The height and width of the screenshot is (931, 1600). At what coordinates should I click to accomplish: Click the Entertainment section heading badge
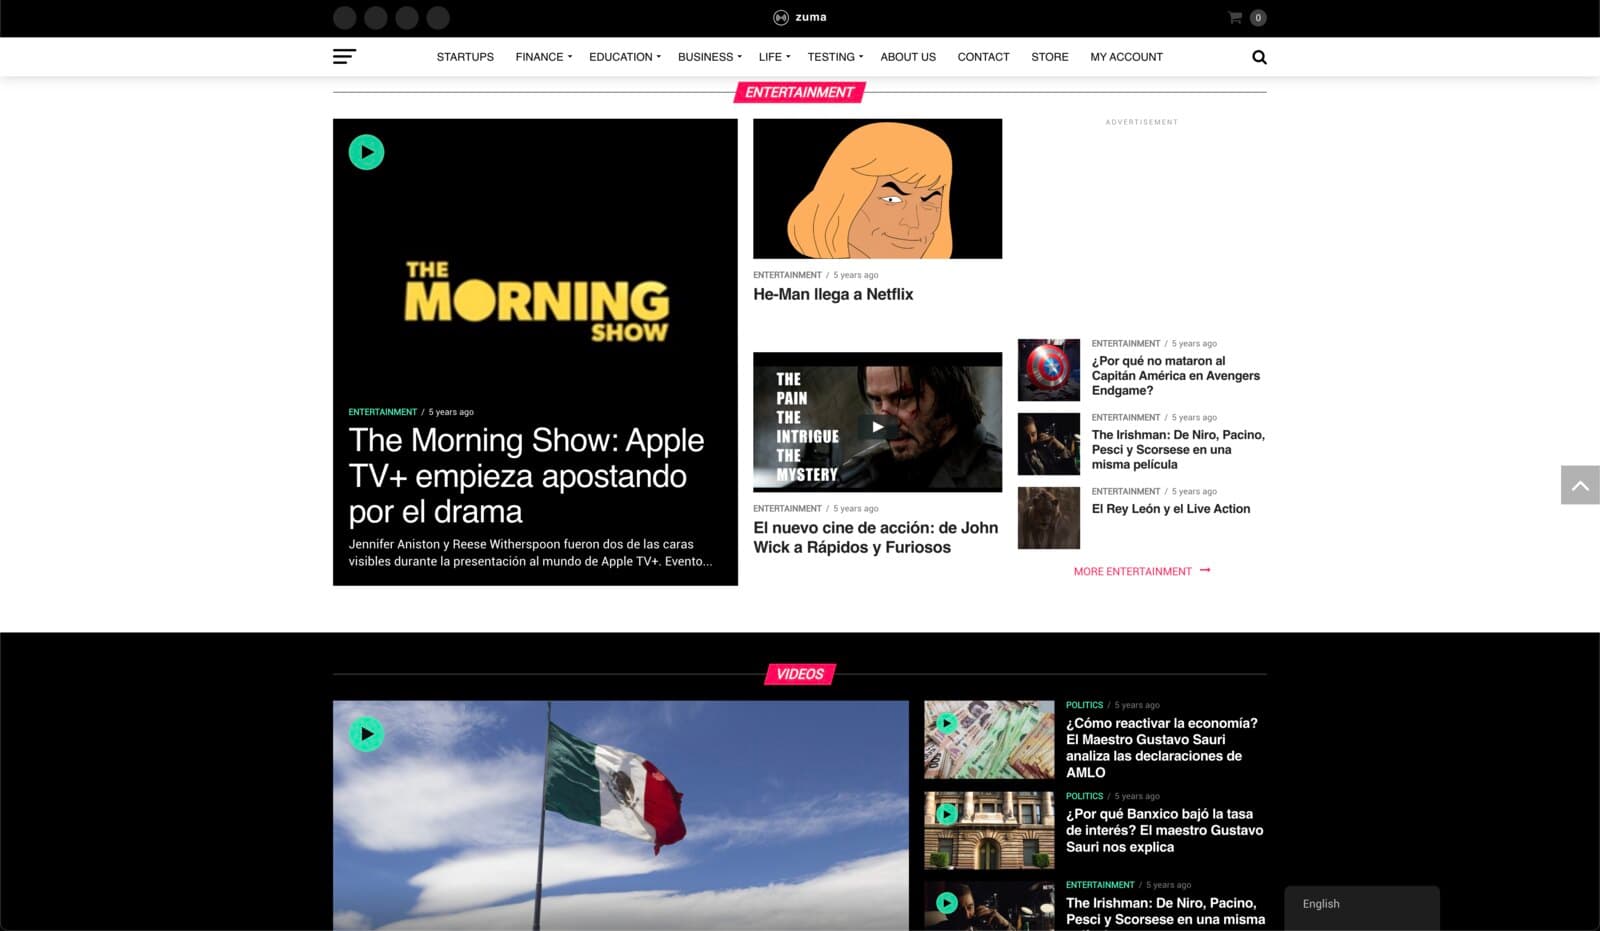[800, 92]
